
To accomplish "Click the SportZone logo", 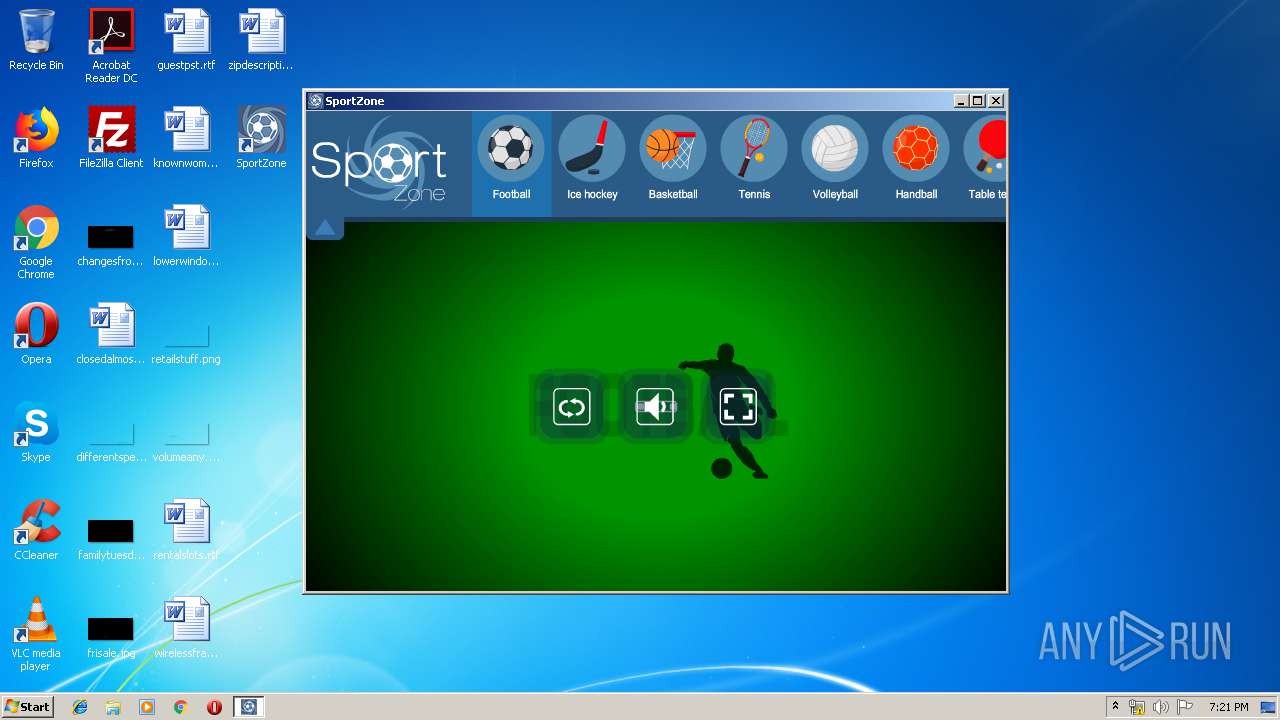I will click(x=379, y=161).
